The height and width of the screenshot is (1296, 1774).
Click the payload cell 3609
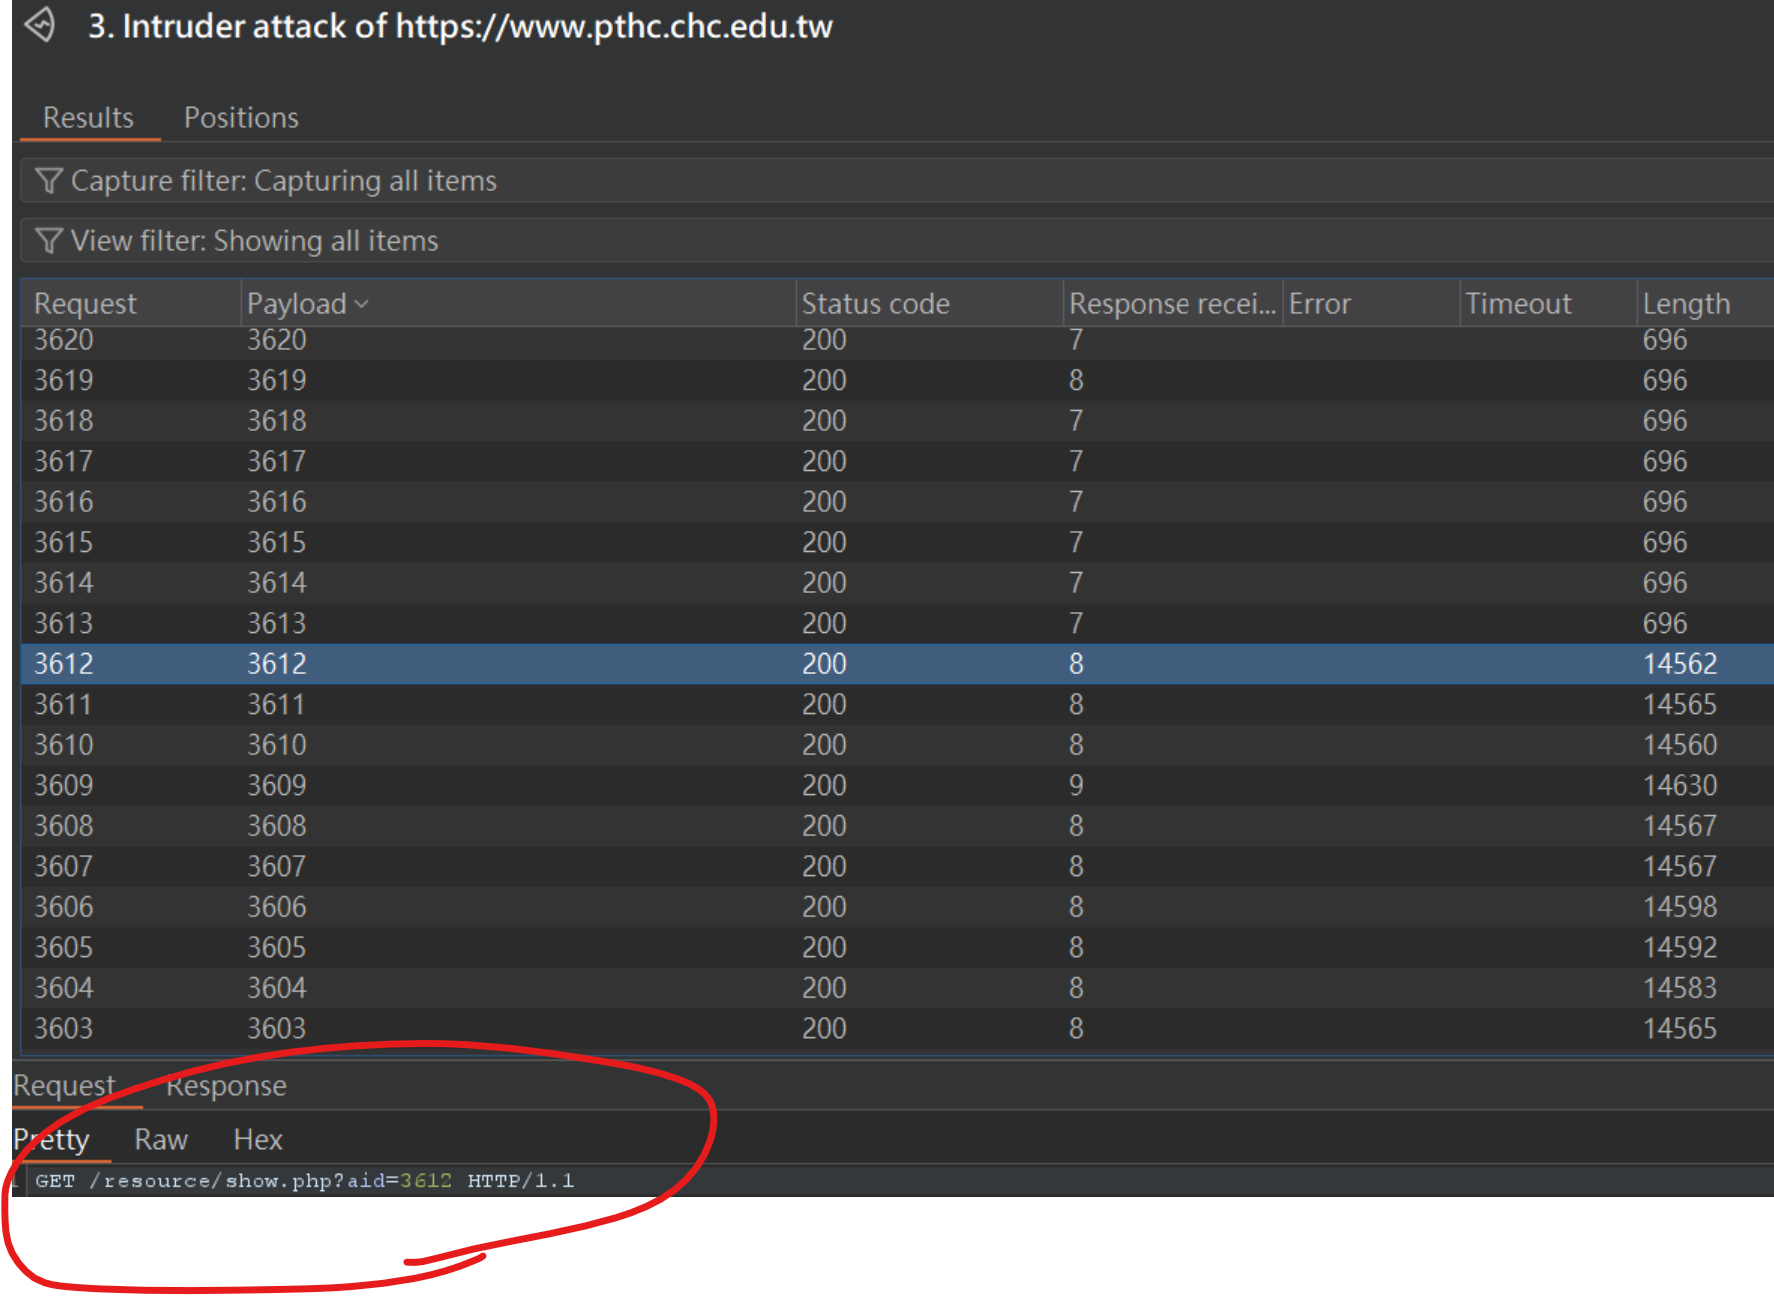click(277, 786)
